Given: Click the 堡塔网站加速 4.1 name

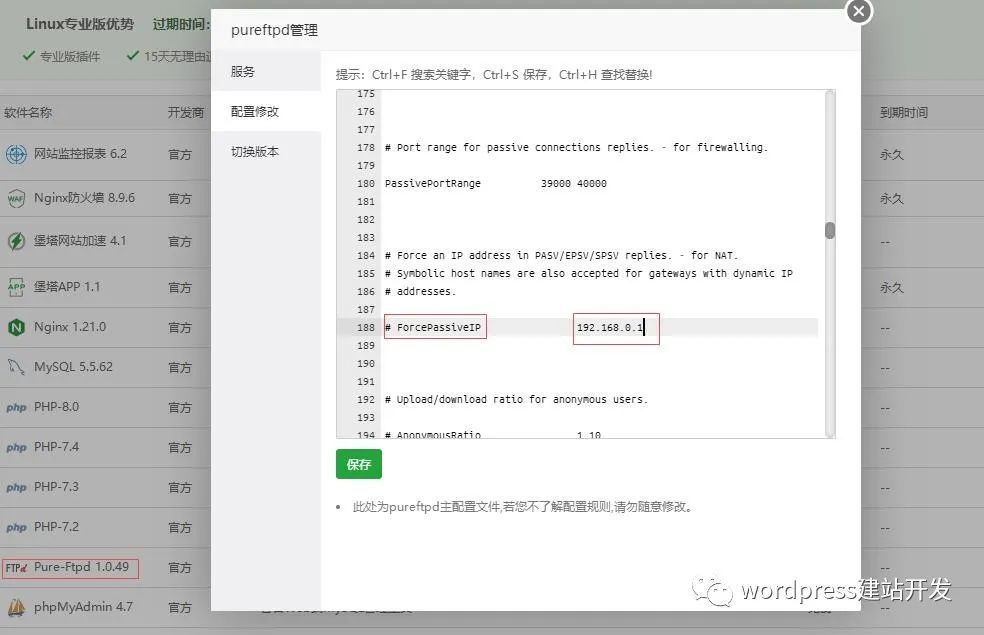Looking at the screenshot, I should tap(80, 241).
